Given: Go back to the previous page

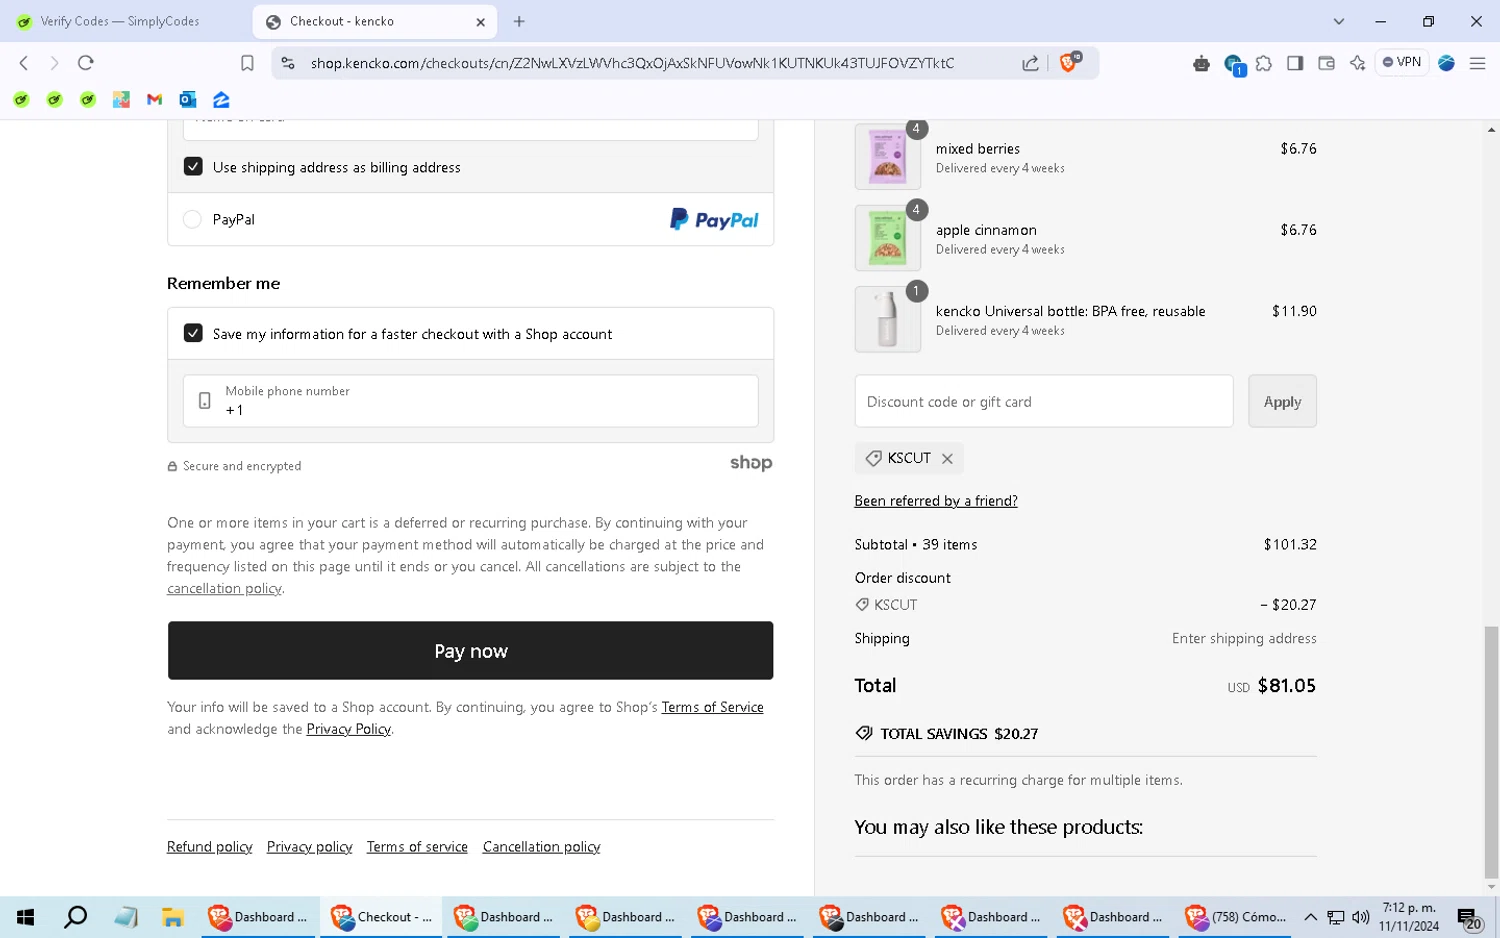Looking at the screenshot, I should [x=24, y=63].
